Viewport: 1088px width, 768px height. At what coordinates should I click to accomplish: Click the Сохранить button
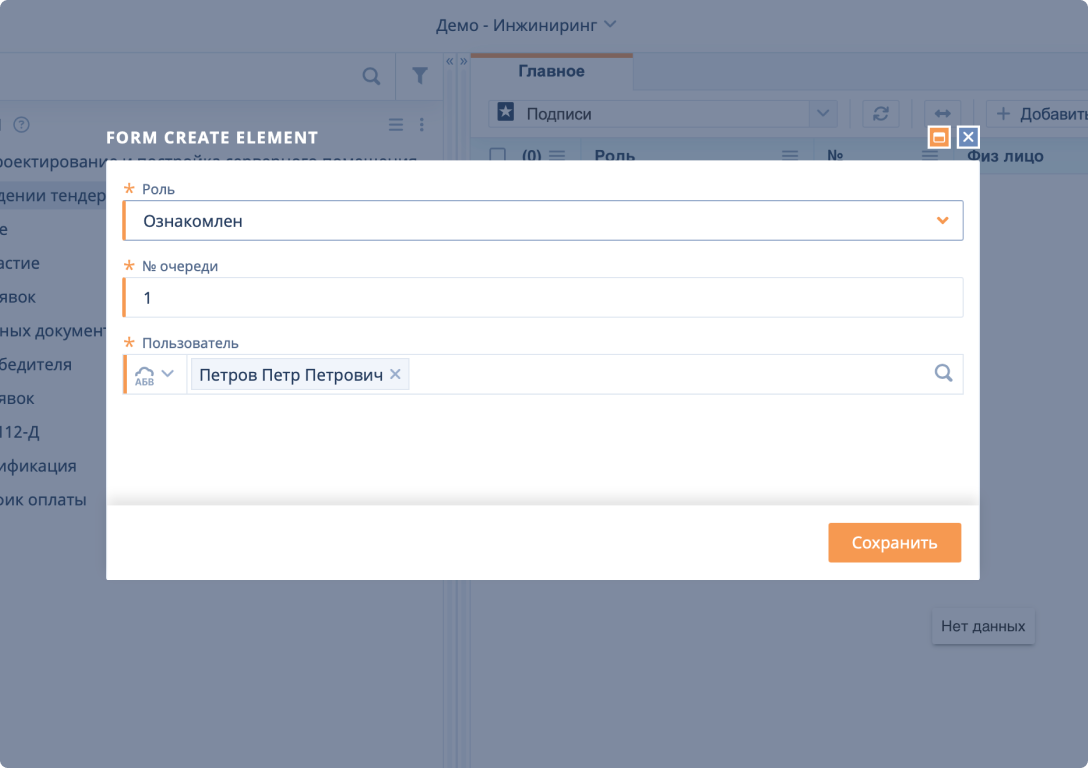(x=894, y=542)
